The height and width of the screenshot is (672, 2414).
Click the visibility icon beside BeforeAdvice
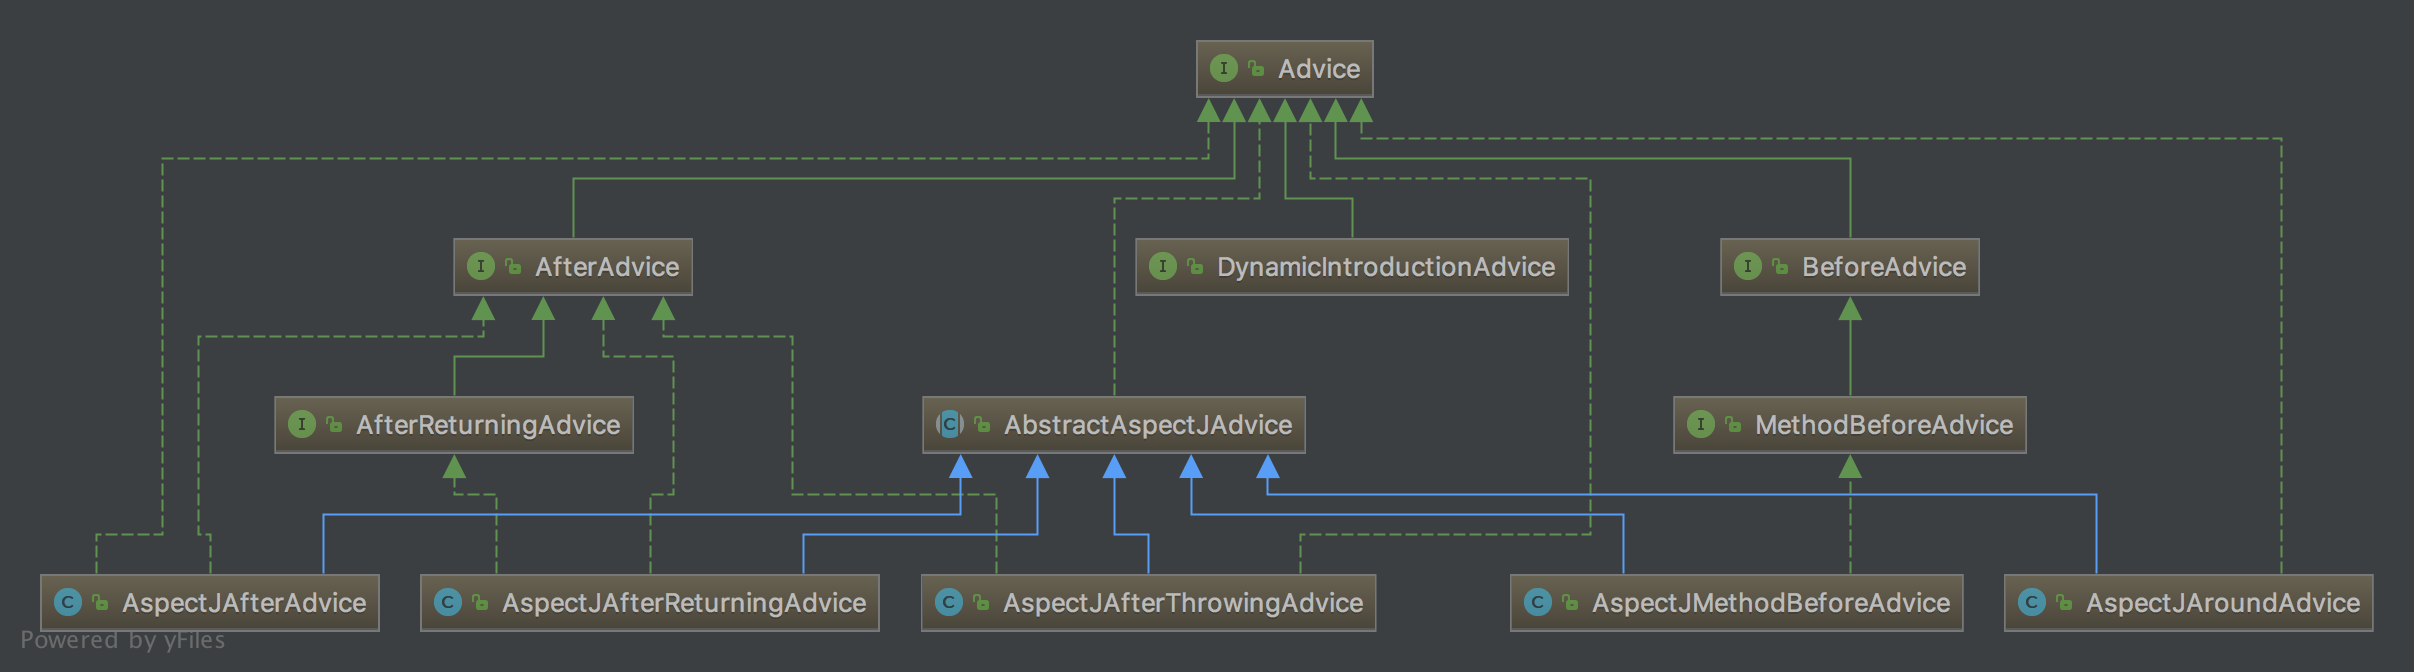tap(1780, 266)
